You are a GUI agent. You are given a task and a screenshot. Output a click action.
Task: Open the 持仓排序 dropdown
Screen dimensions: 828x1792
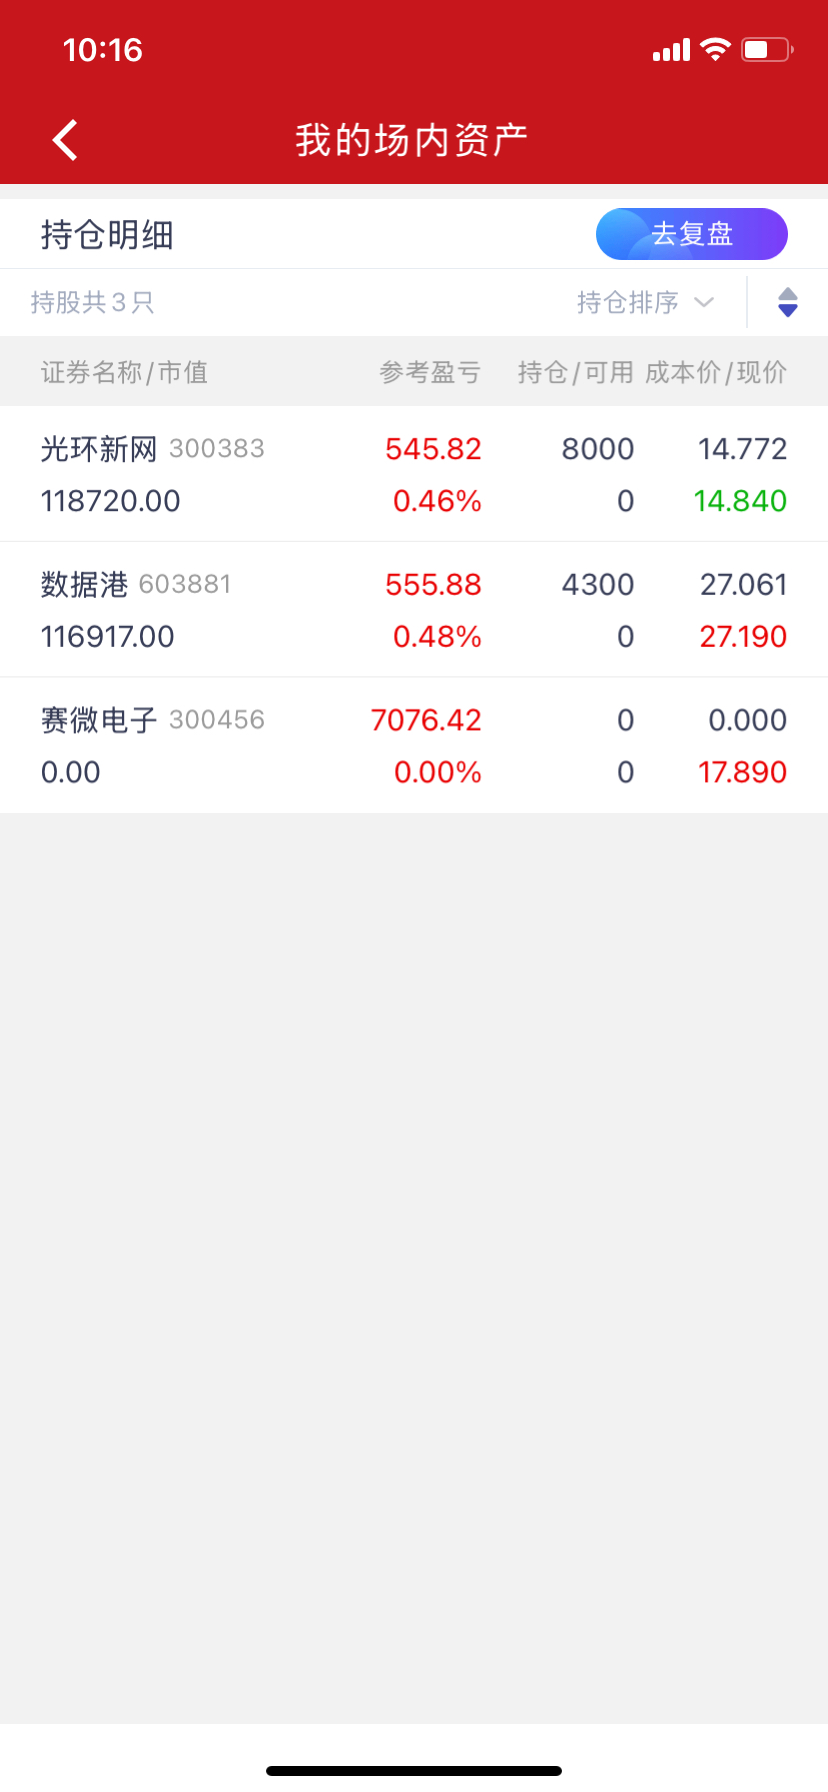click(628, 302)
